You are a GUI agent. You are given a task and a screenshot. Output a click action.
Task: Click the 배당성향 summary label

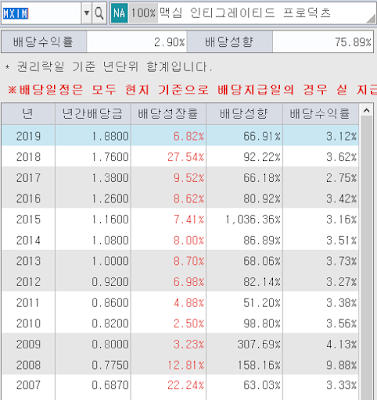(230, 42)
